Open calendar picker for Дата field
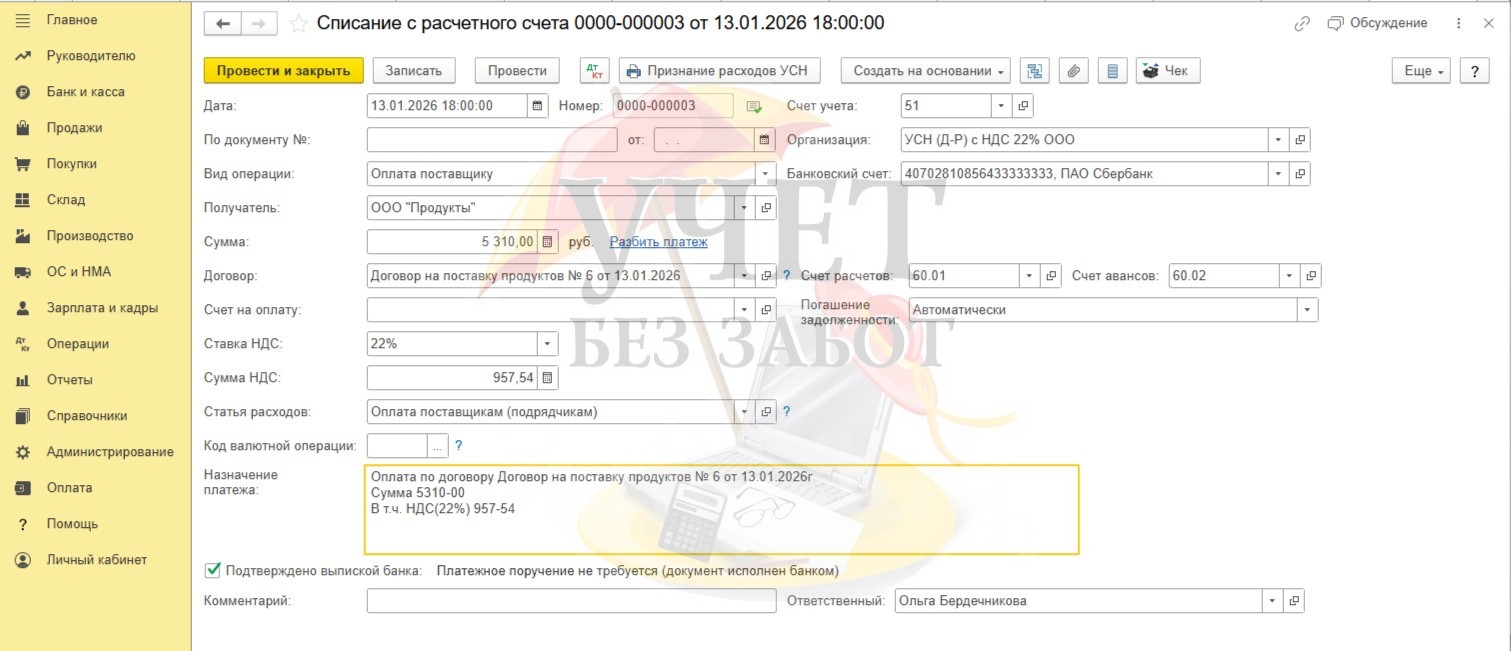1511x651 pixels. click(538, 106)
